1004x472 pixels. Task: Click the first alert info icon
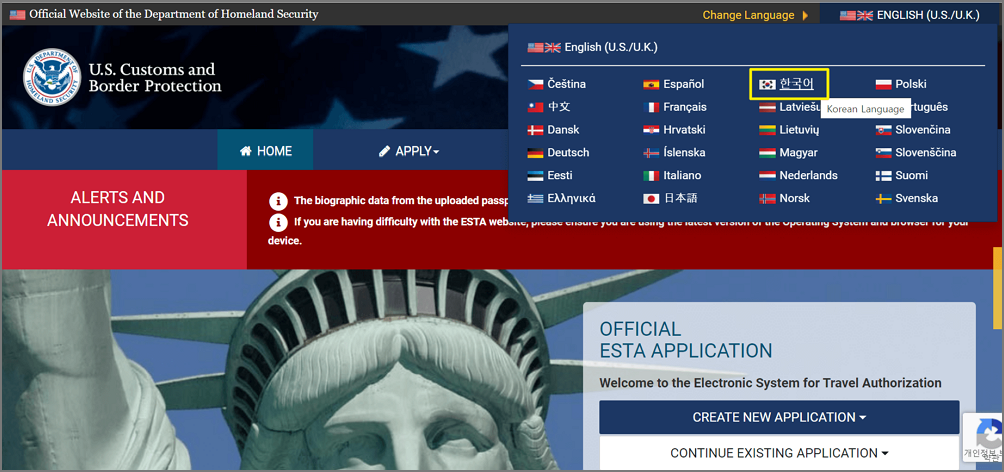click(278, 201)
